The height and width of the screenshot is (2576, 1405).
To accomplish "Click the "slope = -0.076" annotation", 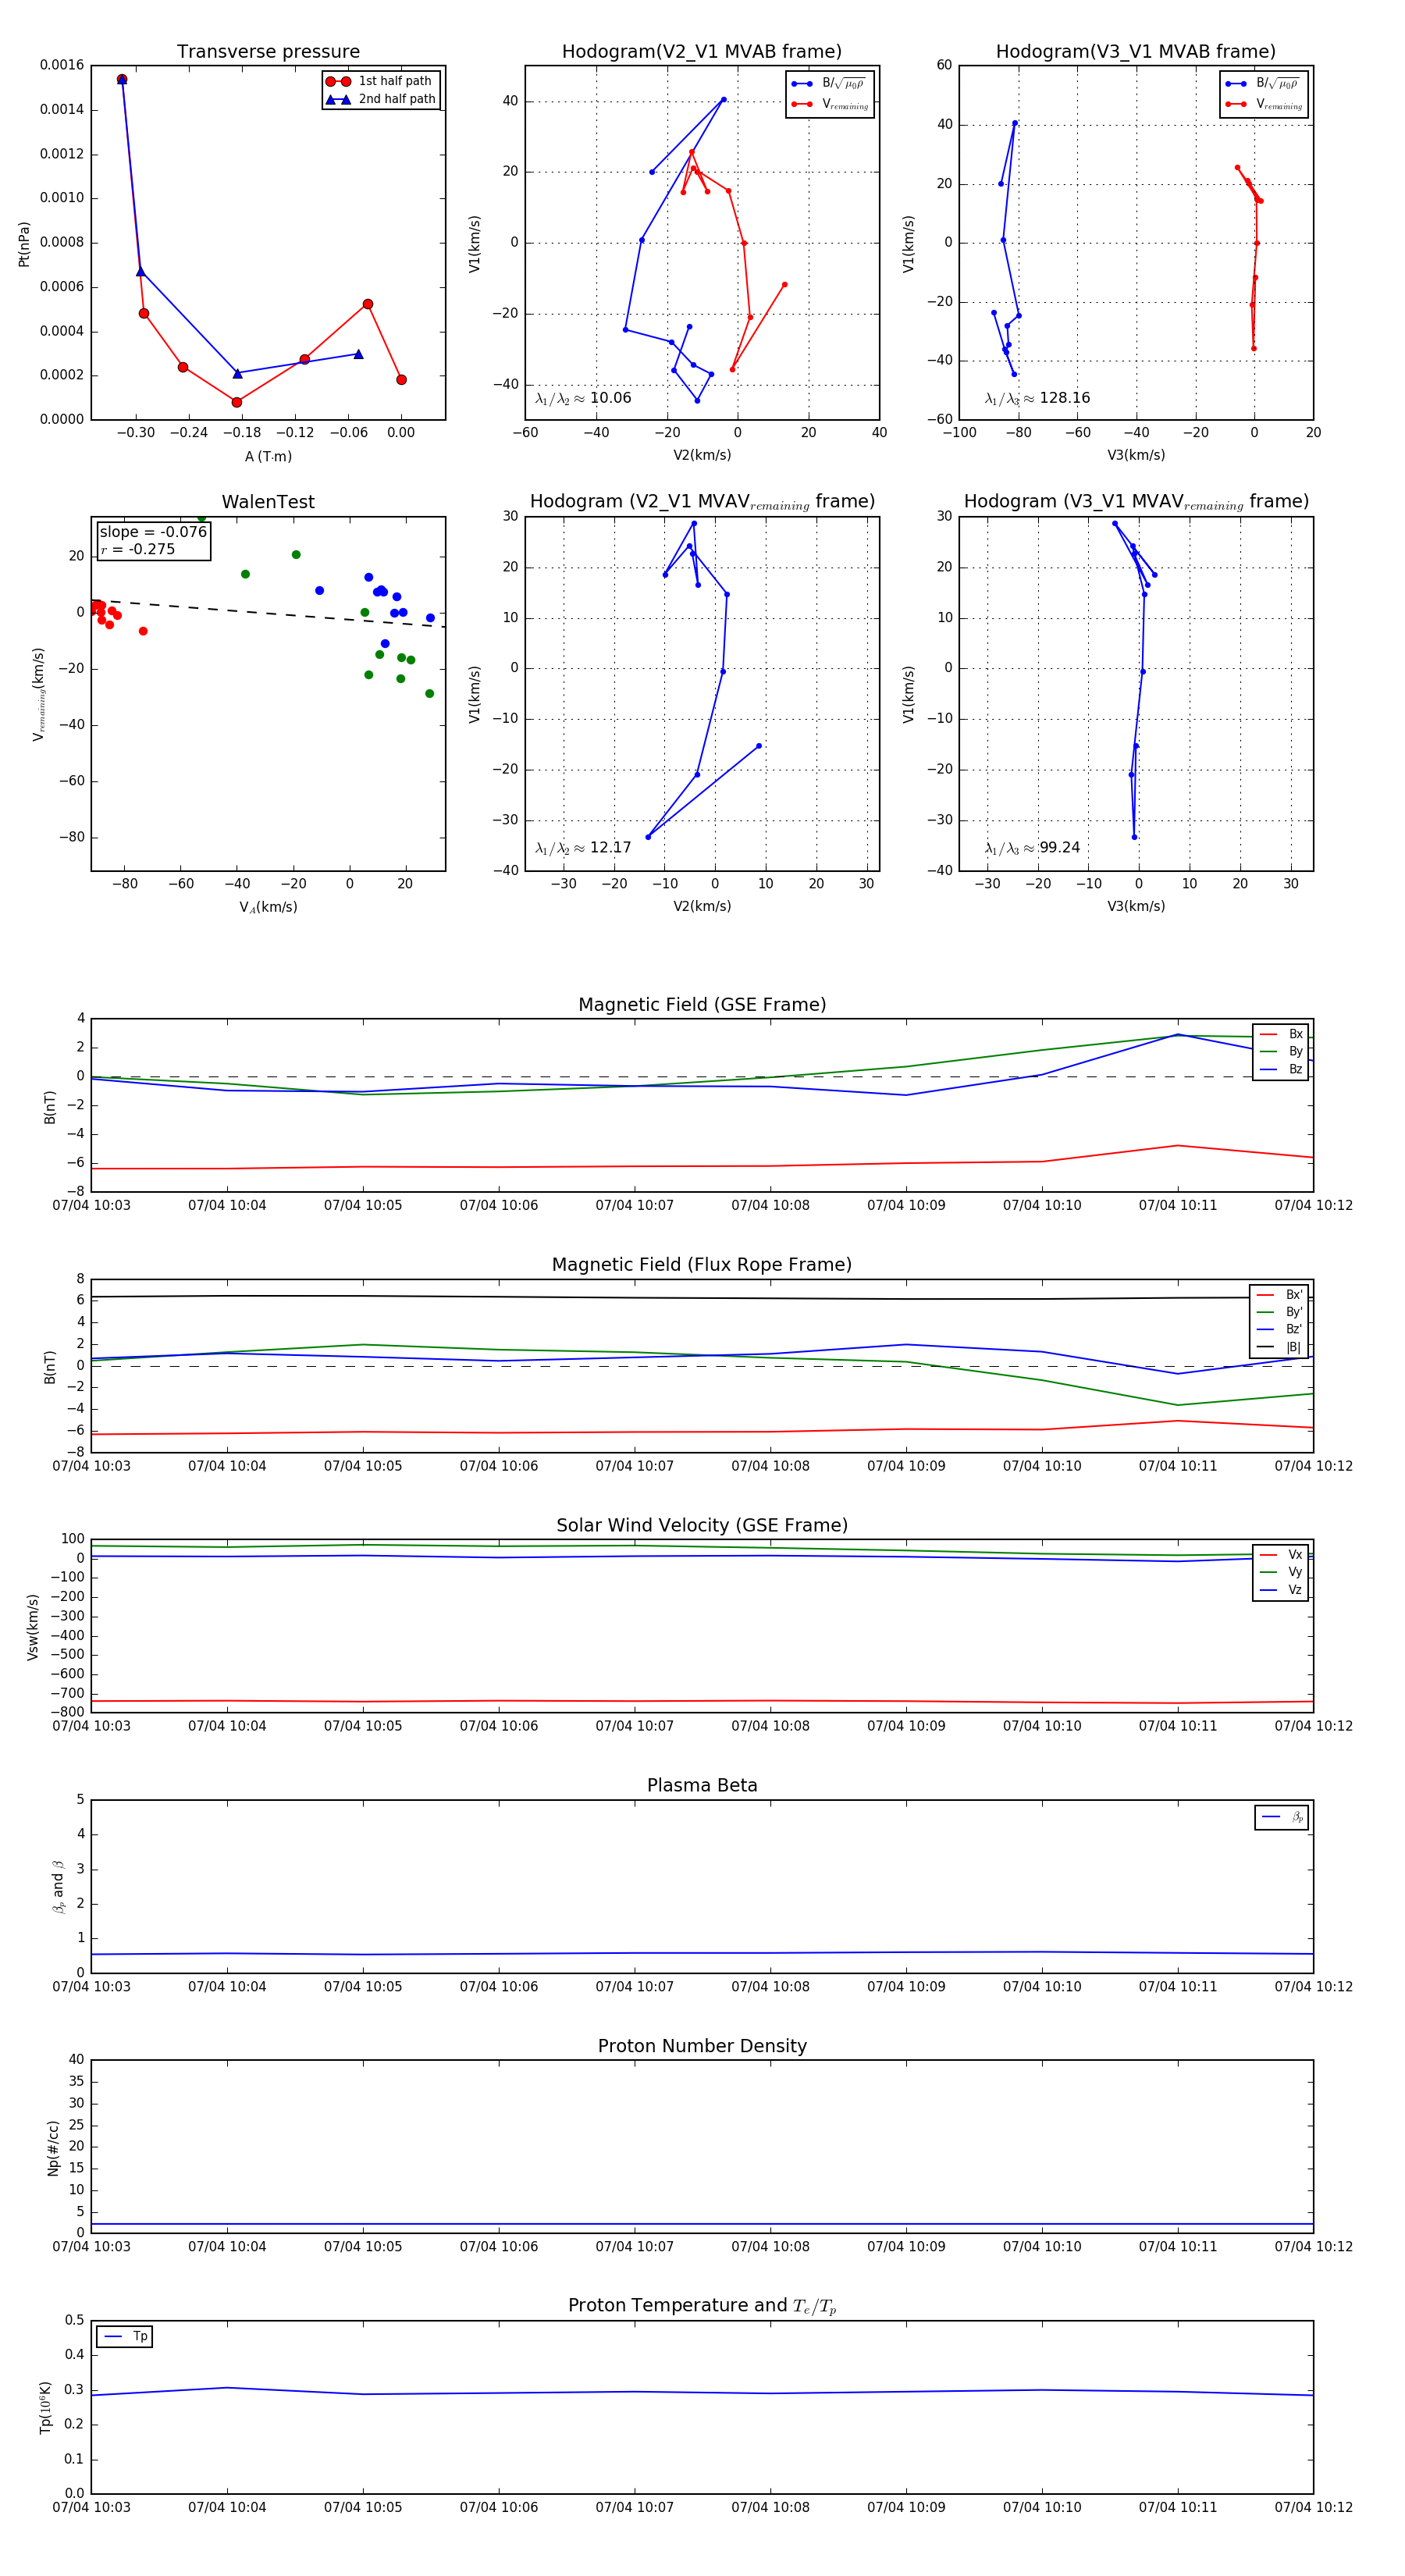I will point(153,532).
